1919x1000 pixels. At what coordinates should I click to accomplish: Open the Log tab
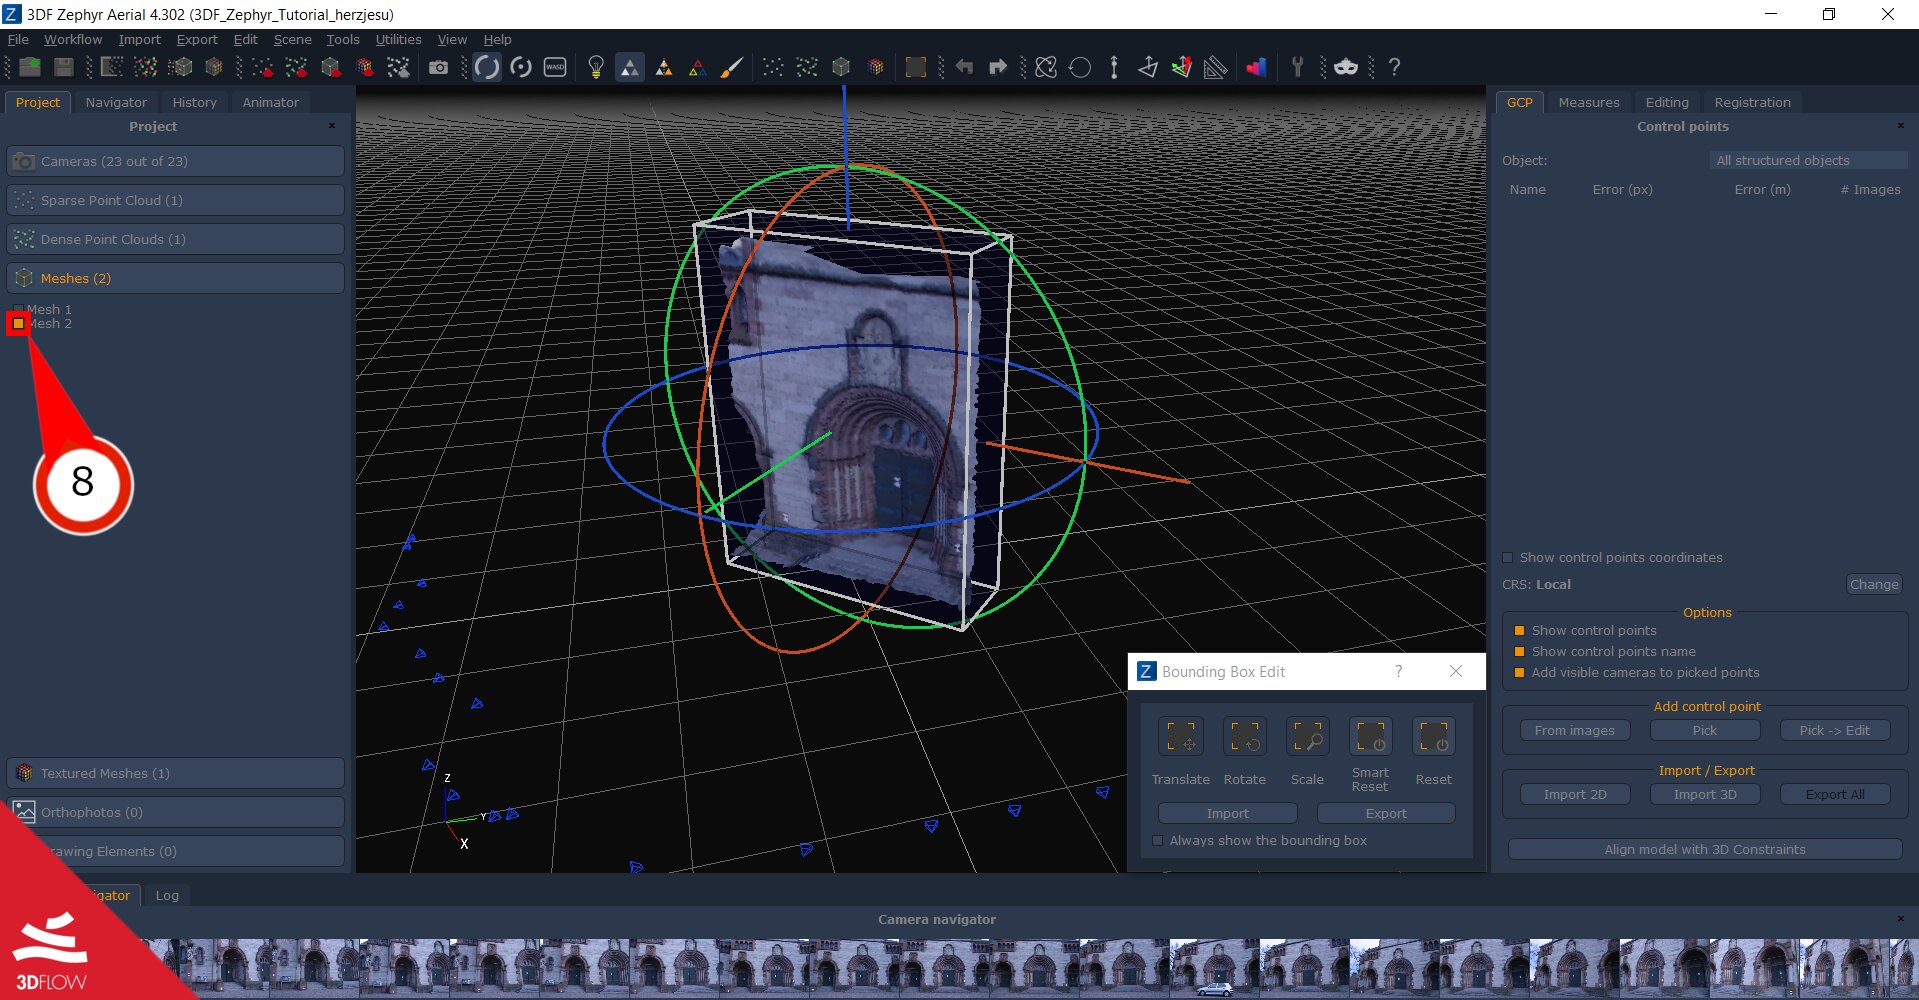[x=167, y=895]
